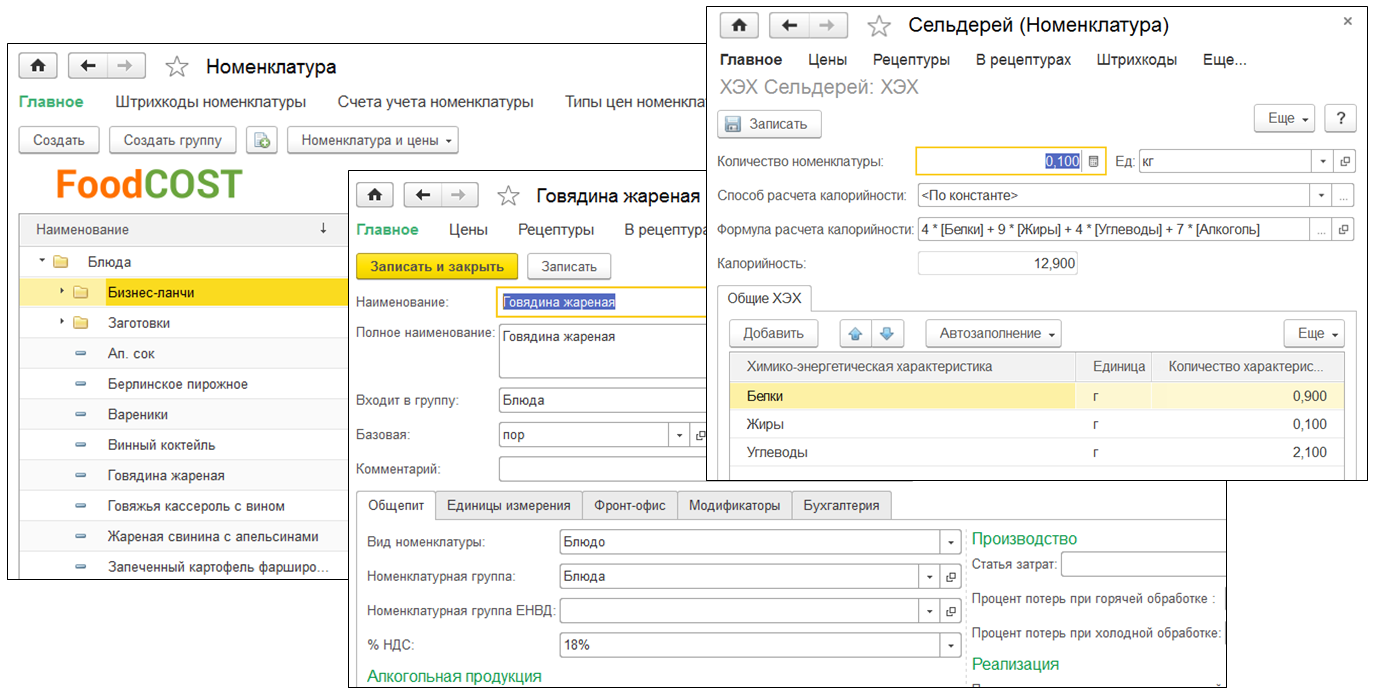Close the Сельдерей window
The height and width of the screenshot is (692, 1377).
point(1347,21)
